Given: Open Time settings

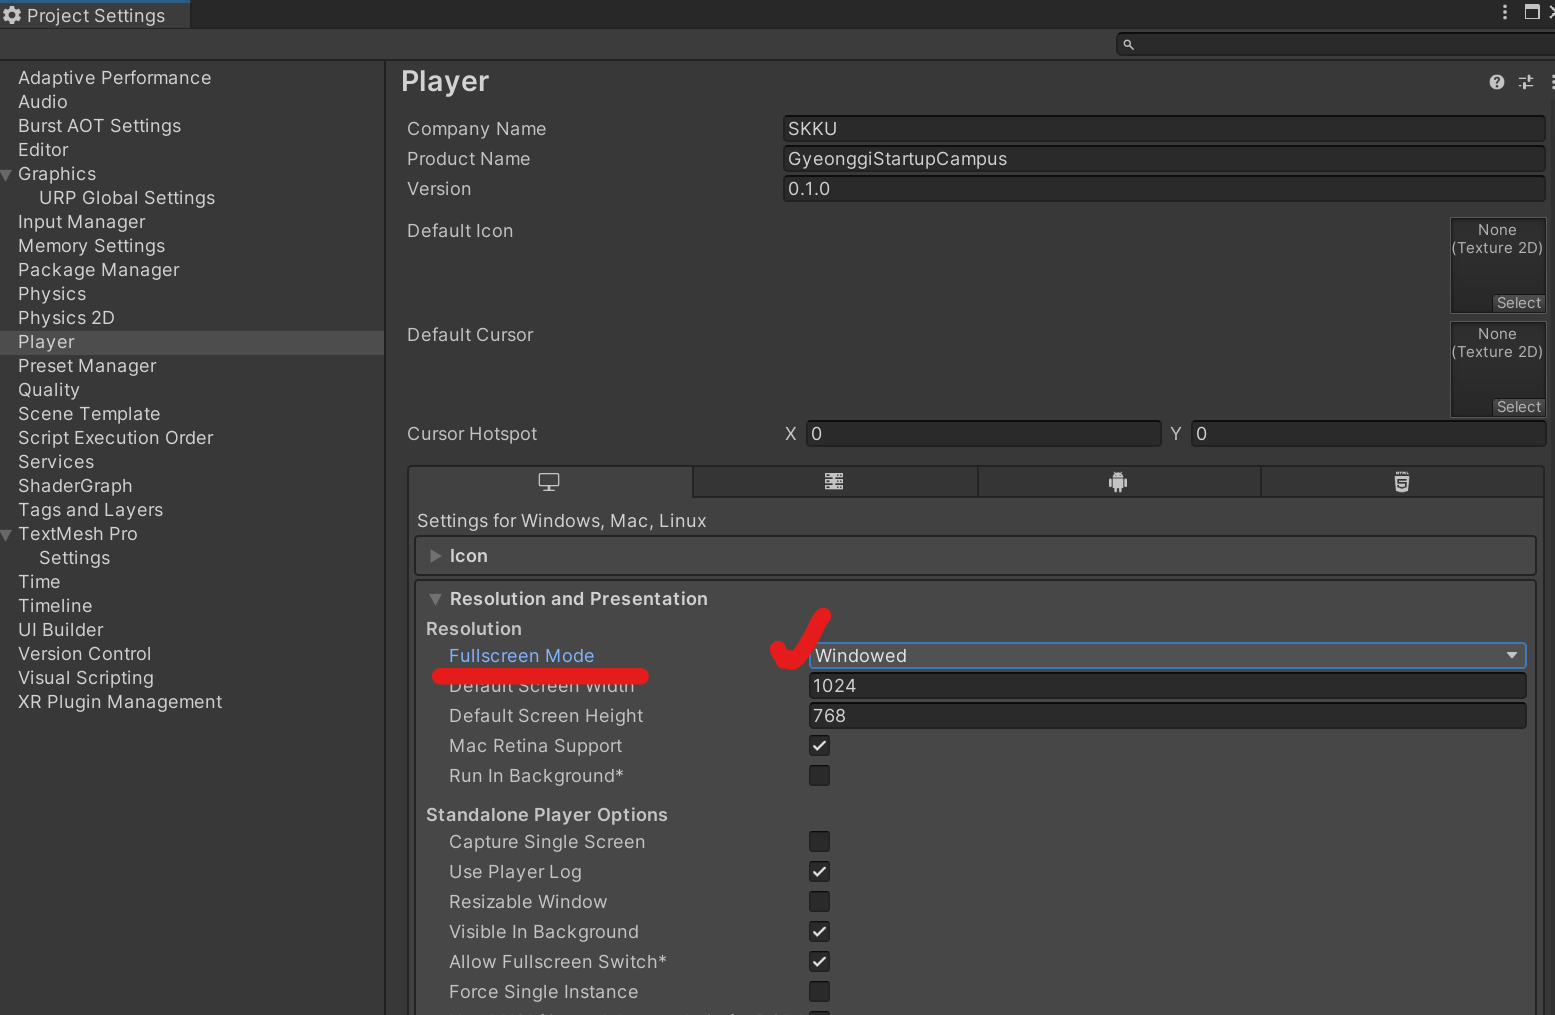Looking at the screenshot, I should 39,582.
